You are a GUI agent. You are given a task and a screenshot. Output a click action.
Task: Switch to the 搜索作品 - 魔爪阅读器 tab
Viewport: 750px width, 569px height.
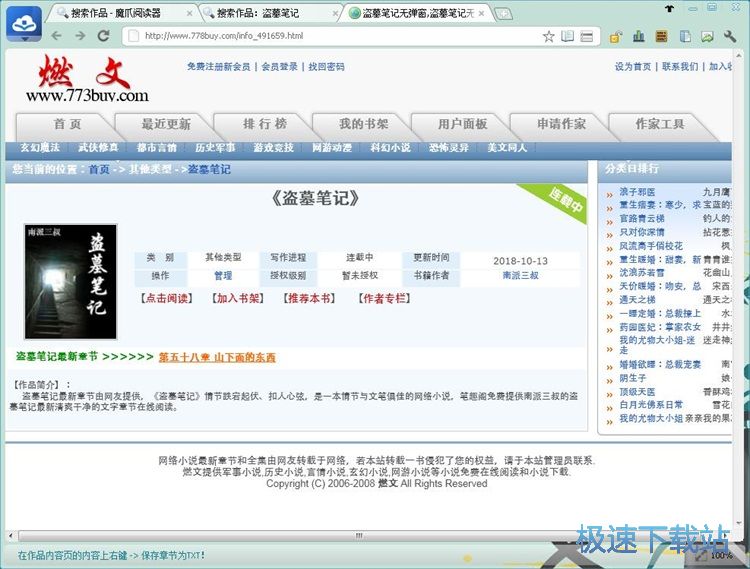click(120, 13)
